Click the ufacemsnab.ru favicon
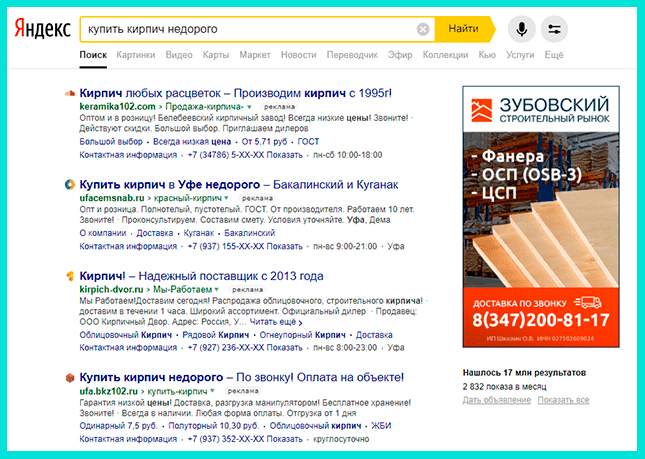This screenshot has width=645, height=459. [70, 185]
